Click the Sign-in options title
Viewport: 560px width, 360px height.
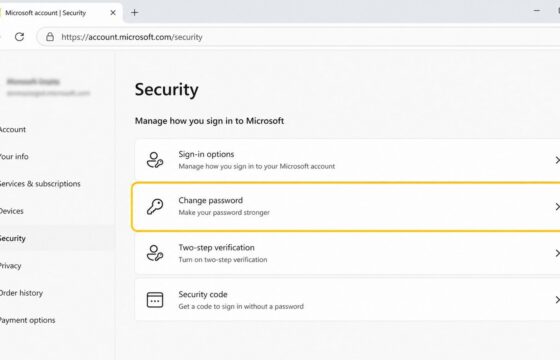[x=206, y=154]
